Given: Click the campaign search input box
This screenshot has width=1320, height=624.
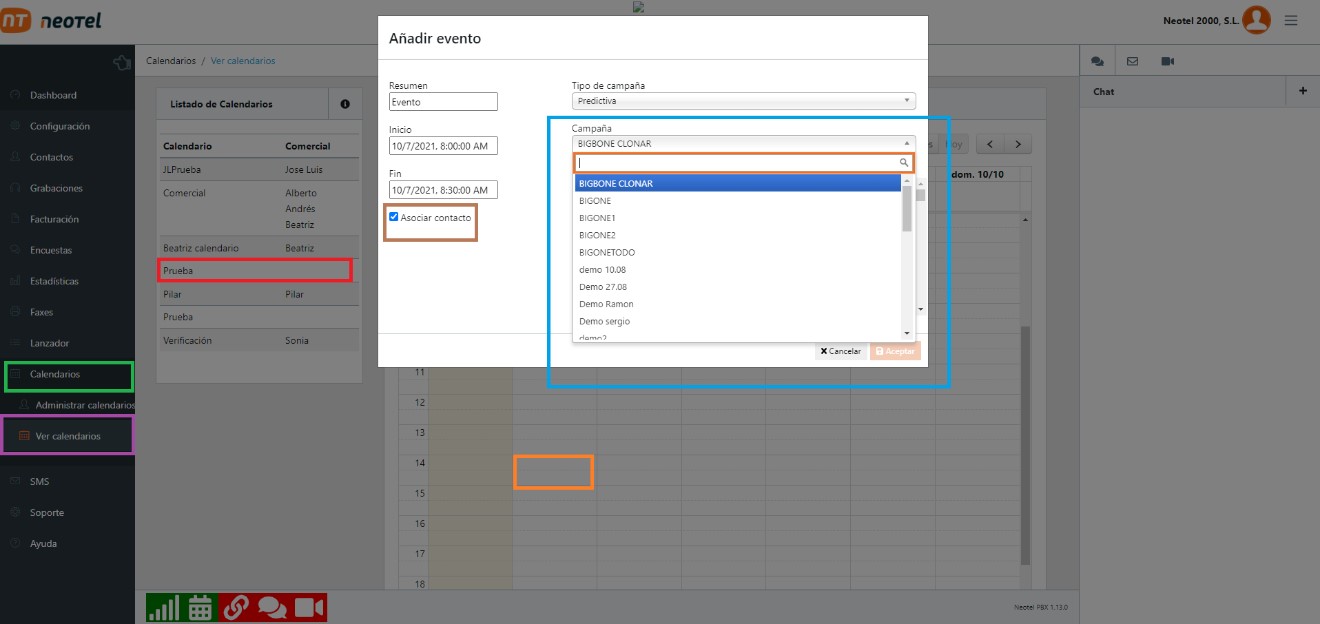Looking at the screenshot, I should (737, 162).
